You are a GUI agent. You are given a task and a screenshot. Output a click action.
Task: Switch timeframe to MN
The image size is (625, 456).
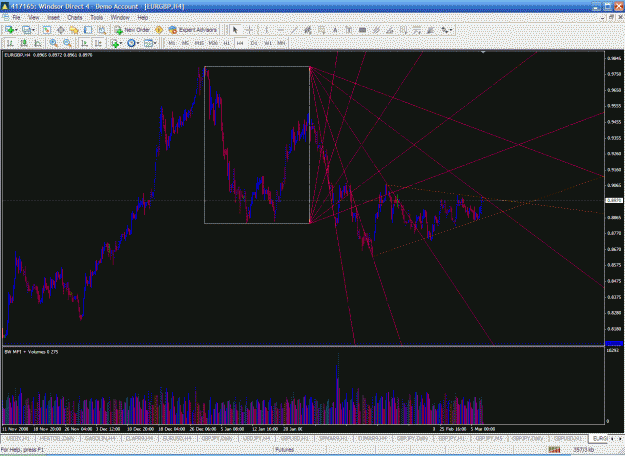pos(281,43)
